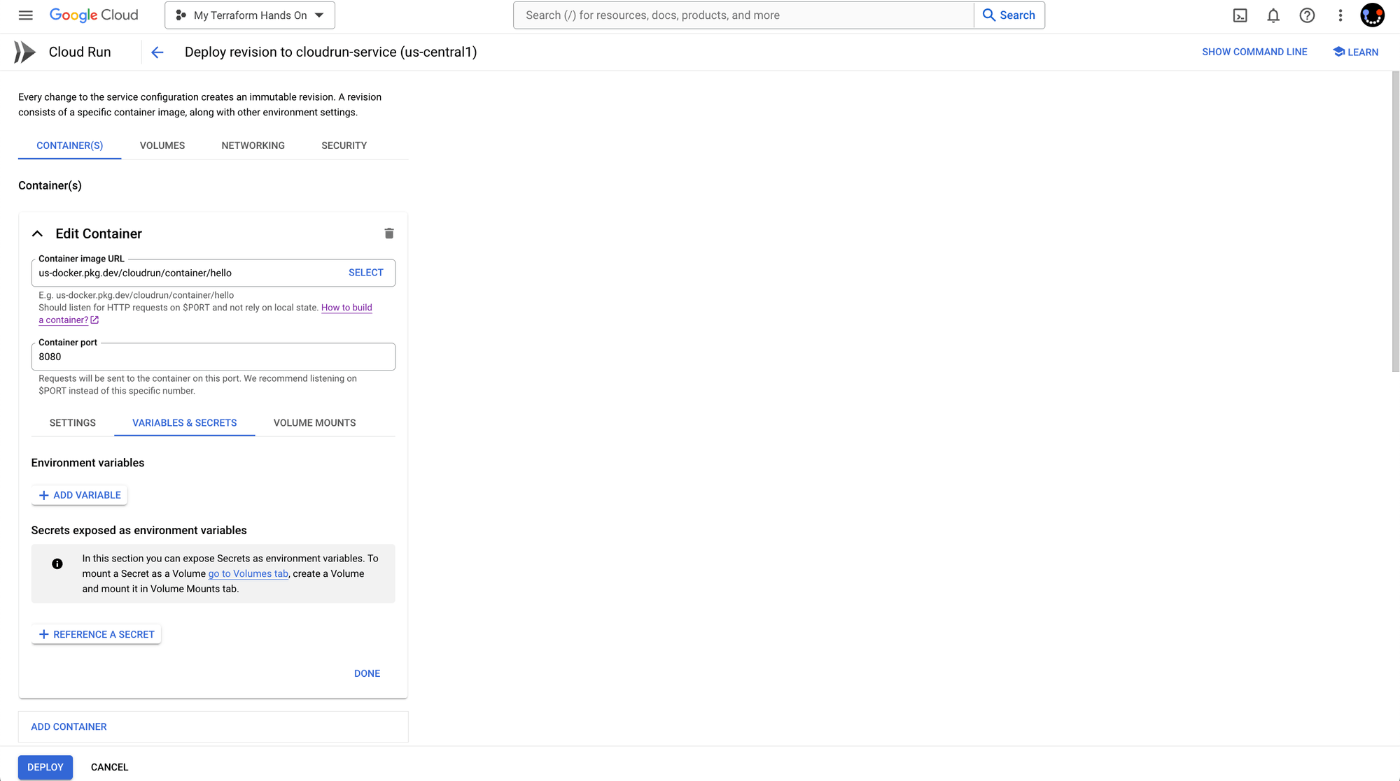Open the My Terraform Hands On project picker
Viewport: 1400px width, 781px height.
pyautogui.click(x=250, y=15)
